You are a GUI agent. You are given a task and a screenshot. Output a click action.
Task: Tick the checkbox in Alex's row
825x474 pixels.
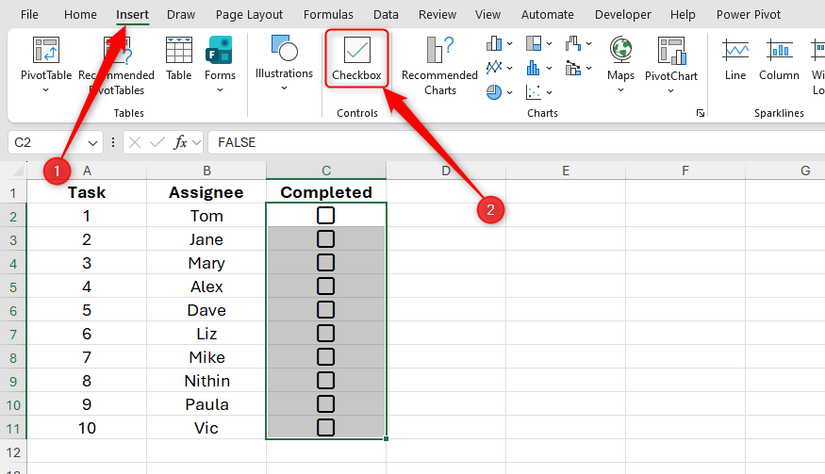[326, 286]
